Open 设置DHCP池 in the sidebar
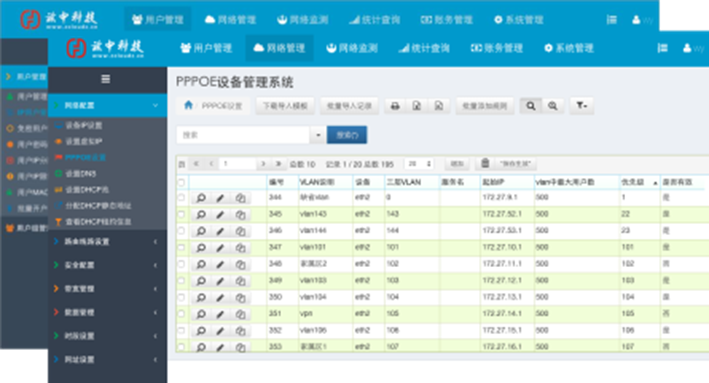 (x=87, y=190)
